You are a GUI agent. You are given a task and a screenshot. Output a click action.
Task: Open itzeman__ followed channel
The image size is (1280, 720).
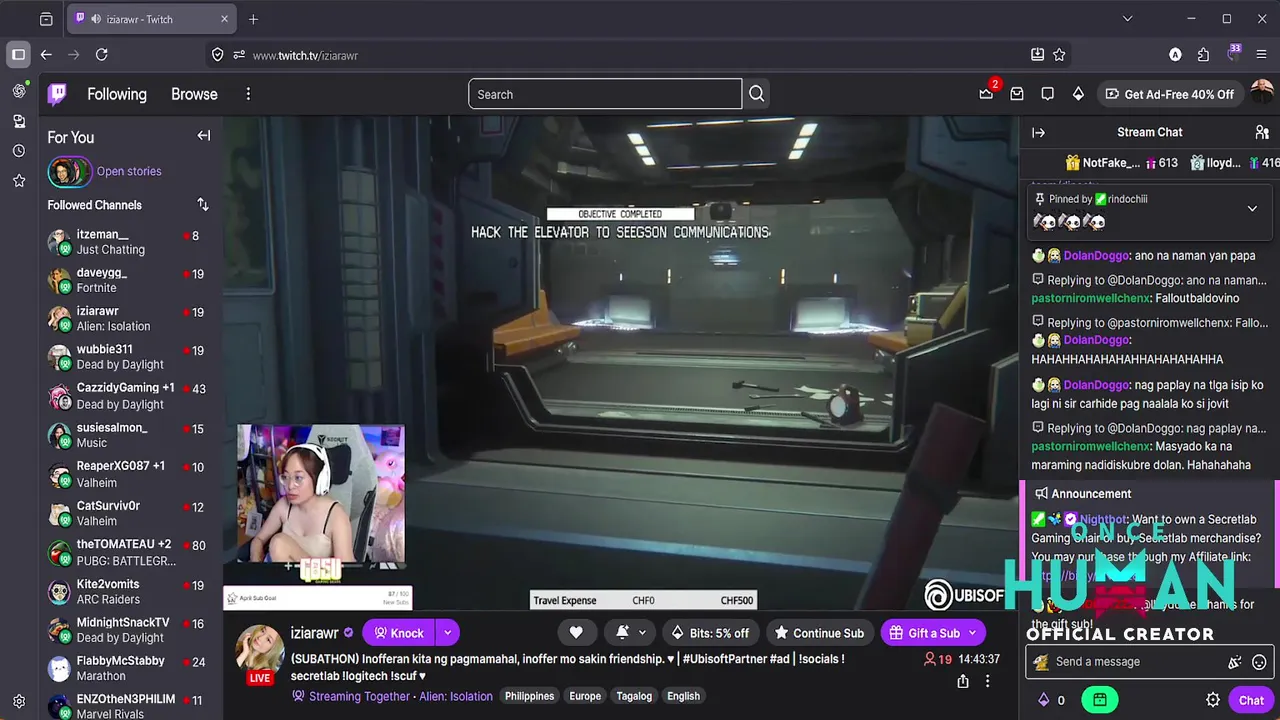(128, 242)
